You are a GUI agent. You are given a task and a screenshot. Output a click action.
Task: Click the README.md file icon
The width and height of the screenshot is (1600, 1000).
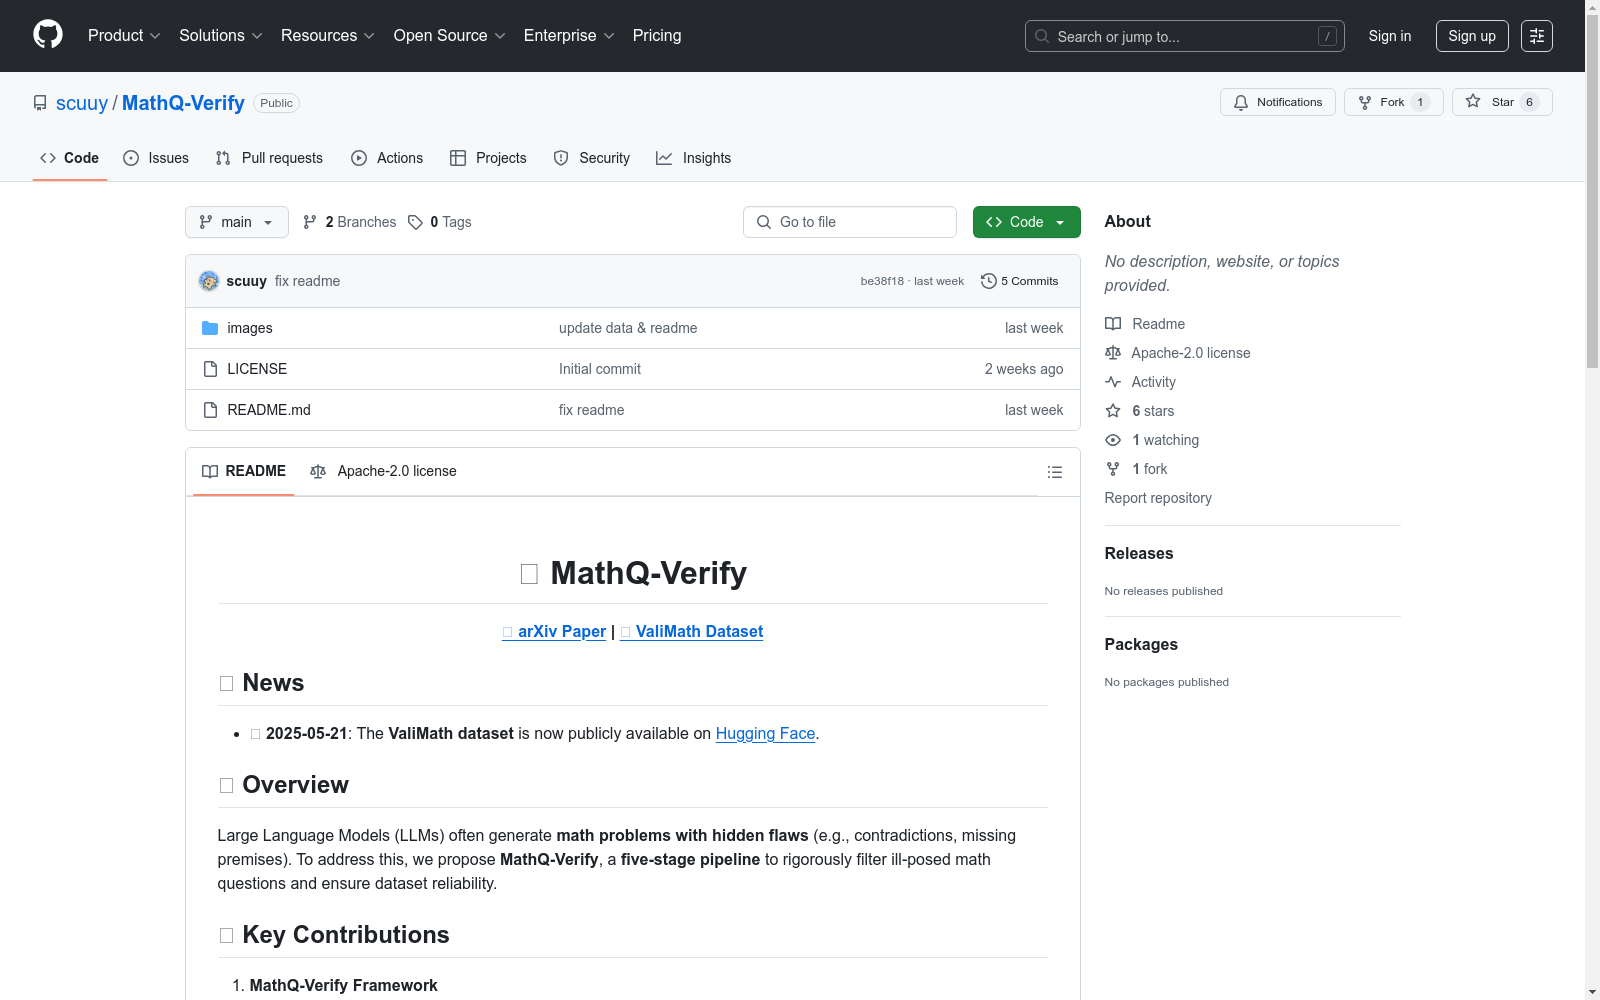point(210,410)
